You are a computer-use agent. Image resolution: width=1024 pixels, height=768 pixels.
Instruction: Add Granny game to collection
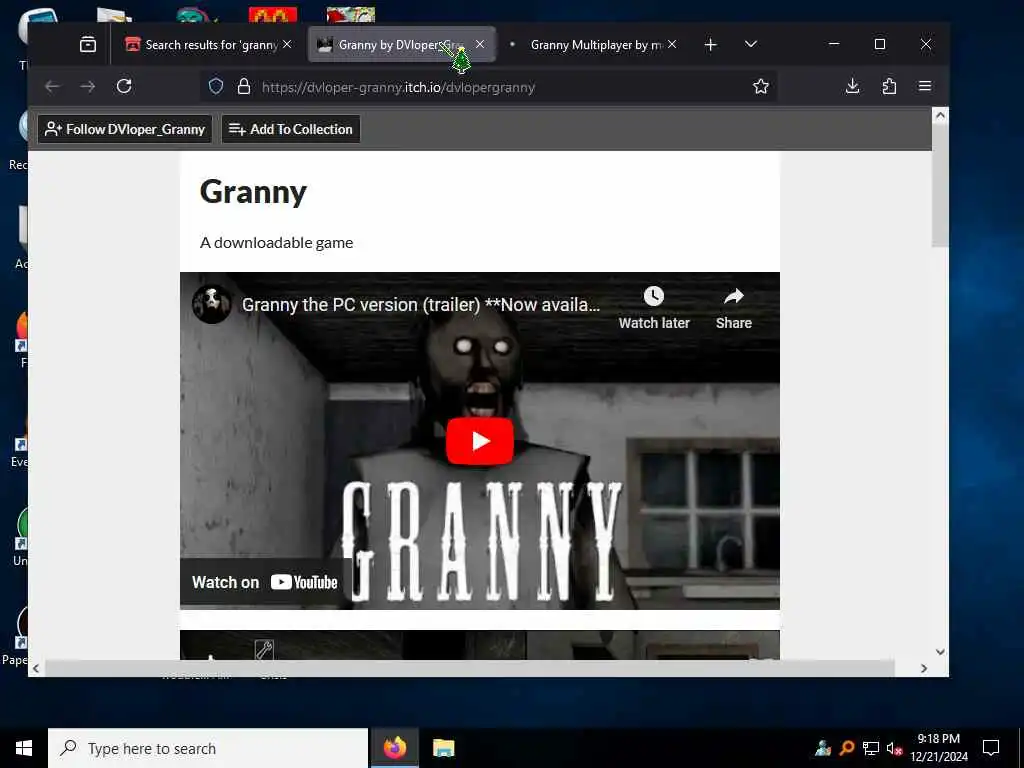[x=291, y=129]
